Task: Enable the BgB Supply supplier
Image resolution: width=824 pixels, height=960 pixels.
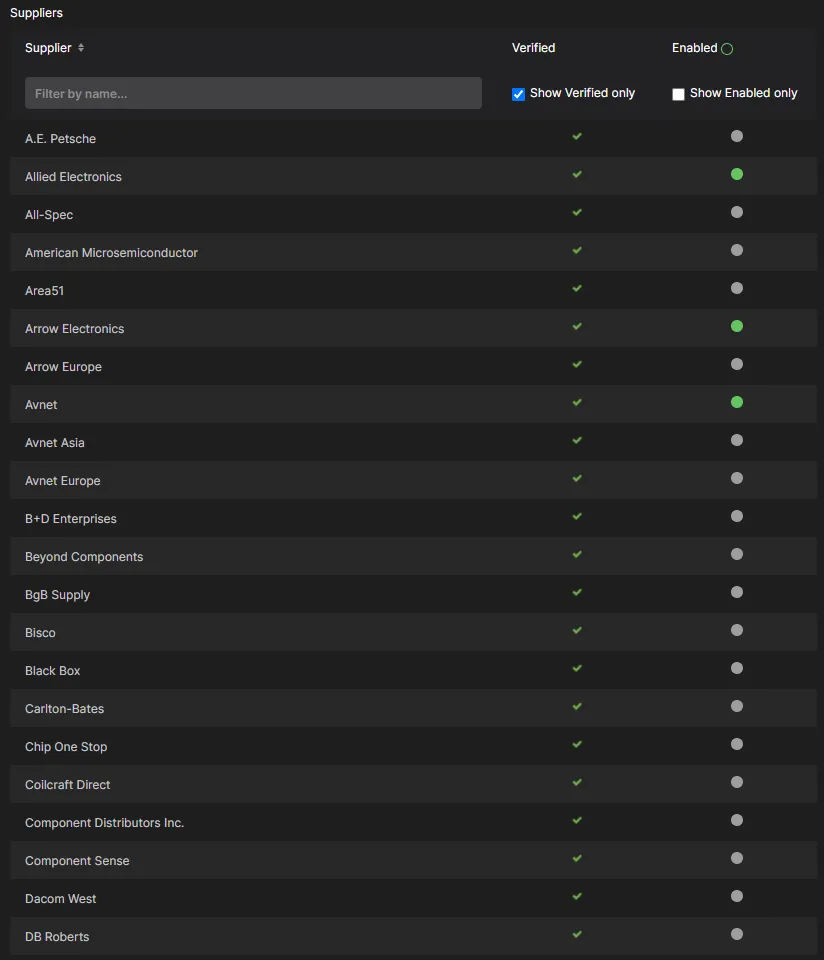Action: (737, 591)
